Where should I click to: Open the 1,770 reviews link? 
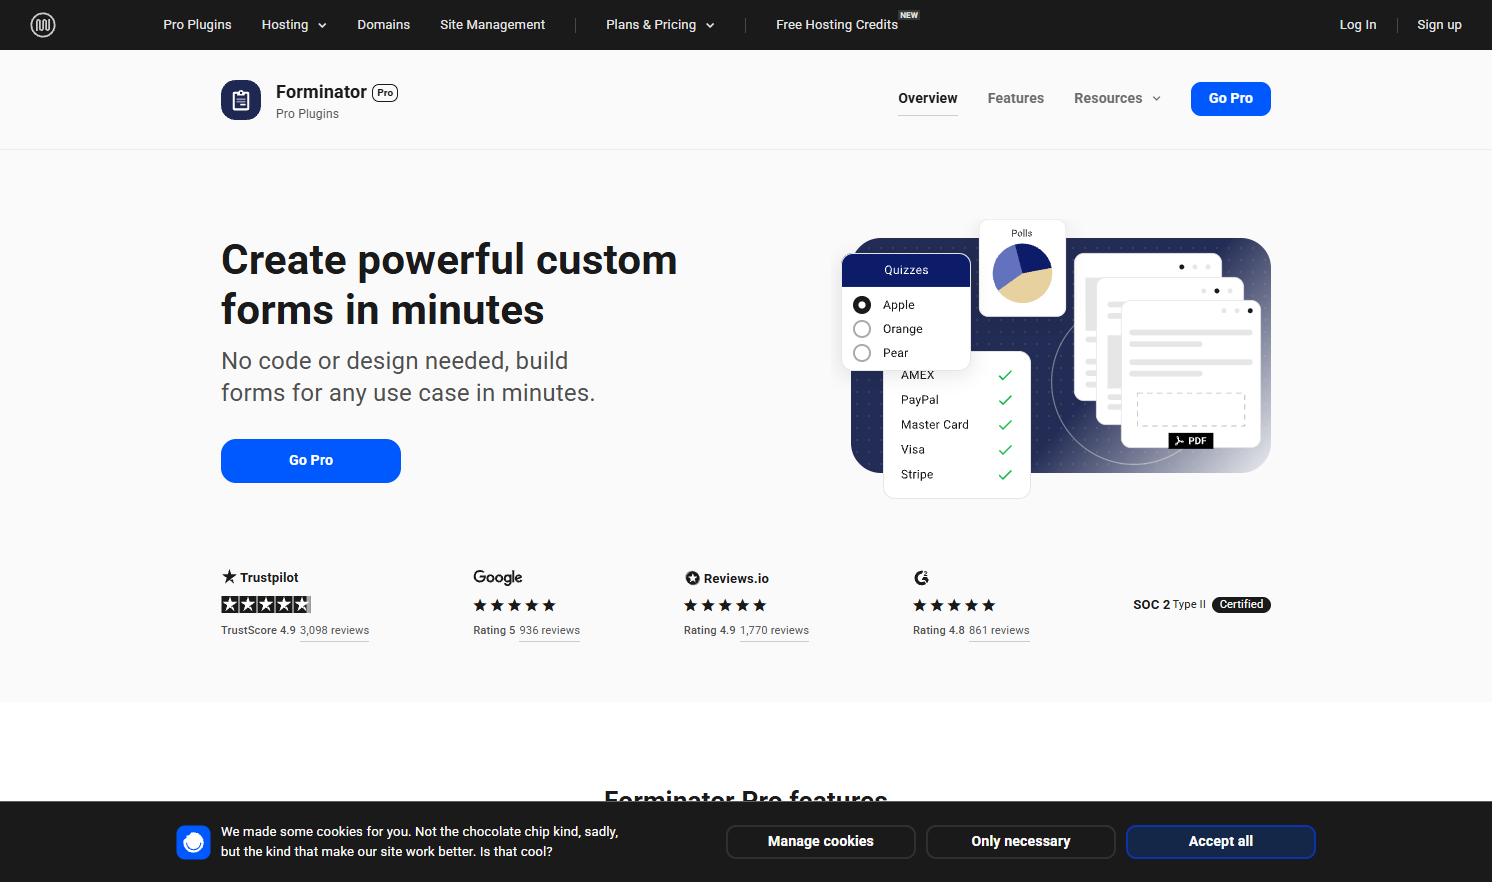[x=774, y=631]
